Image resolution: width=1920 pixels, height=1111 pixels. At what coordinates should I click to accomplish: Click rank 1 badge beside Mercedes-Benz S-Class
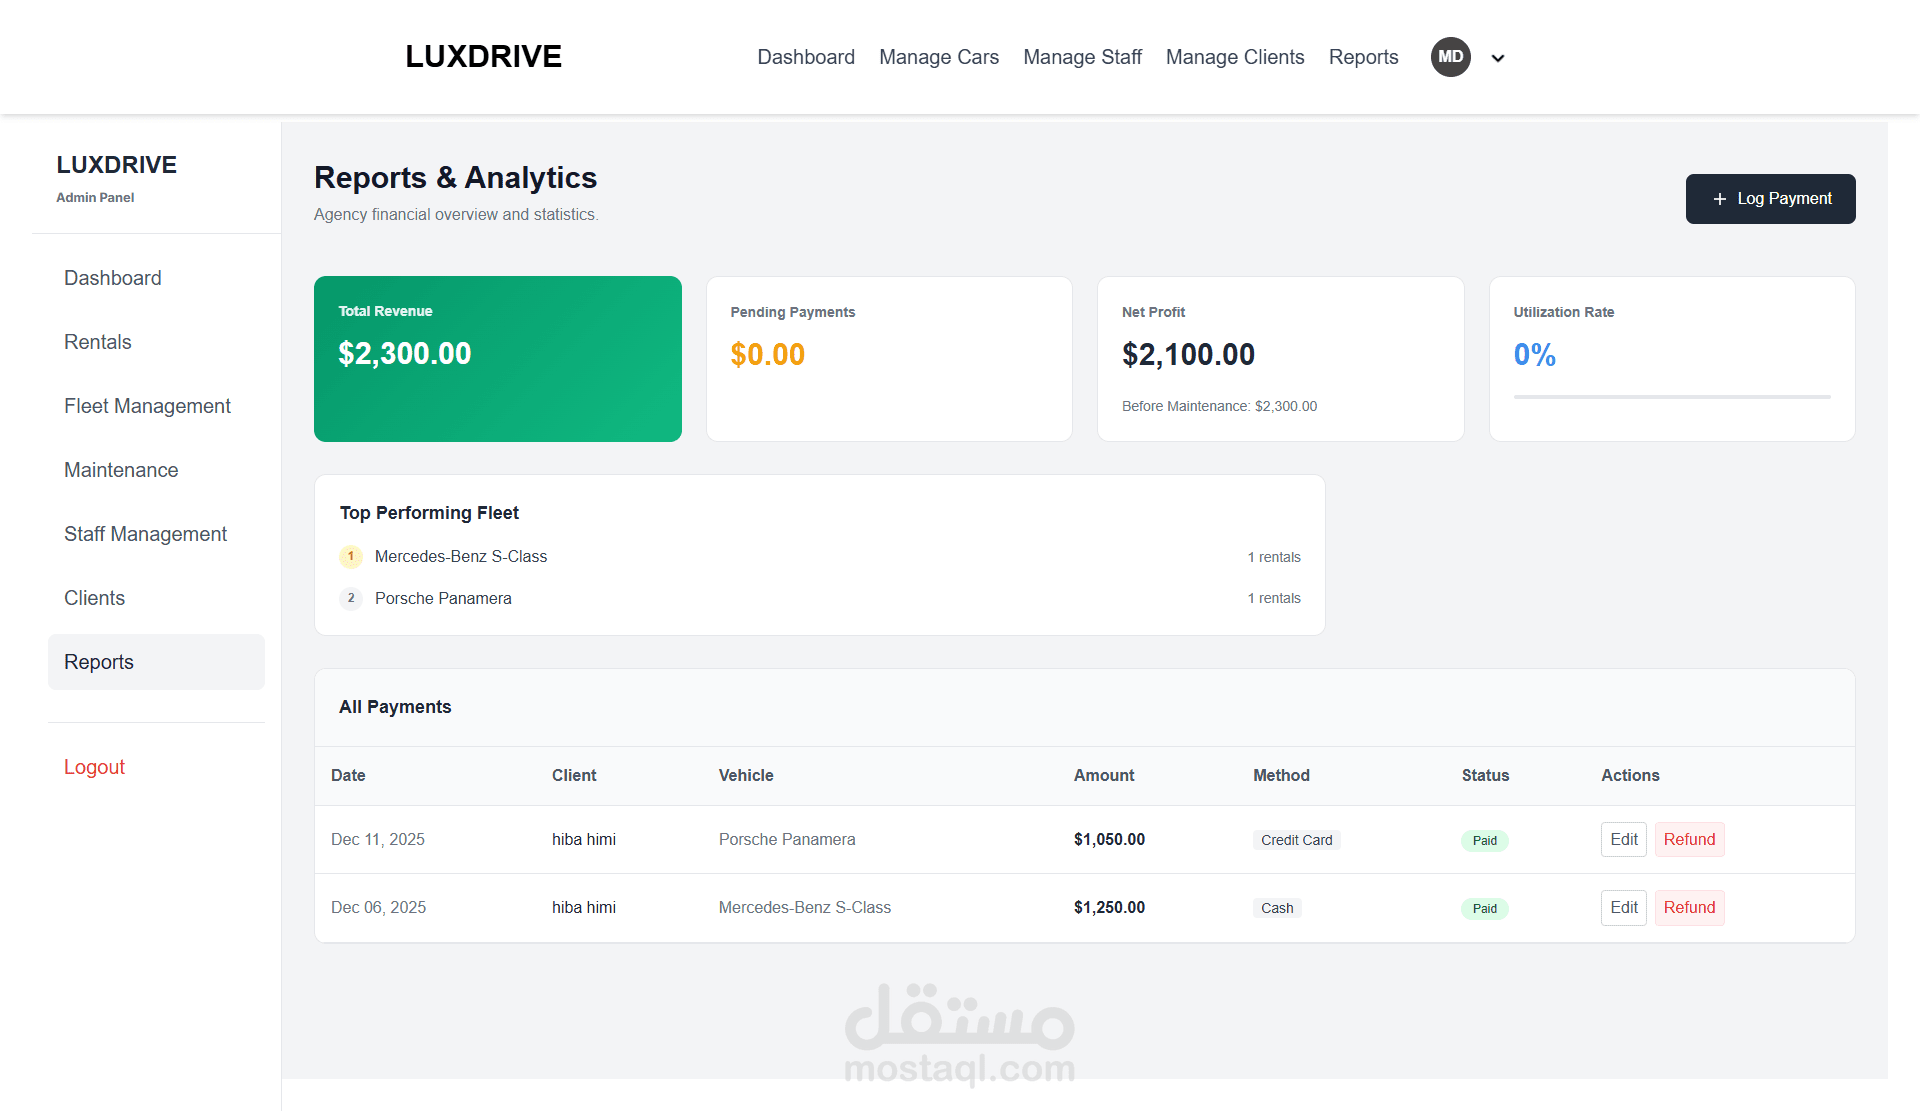(351, 556)
